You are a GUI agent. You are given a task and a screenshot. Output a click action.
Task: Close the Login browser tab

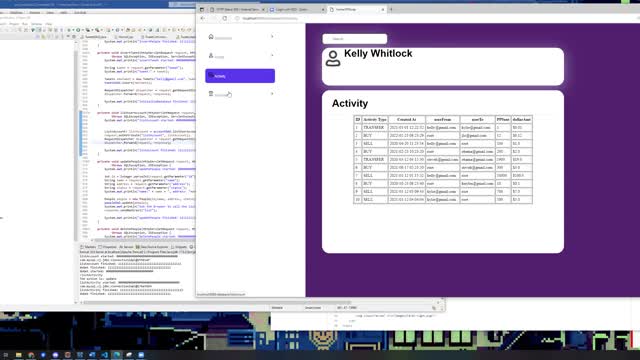tap(323, 9)
